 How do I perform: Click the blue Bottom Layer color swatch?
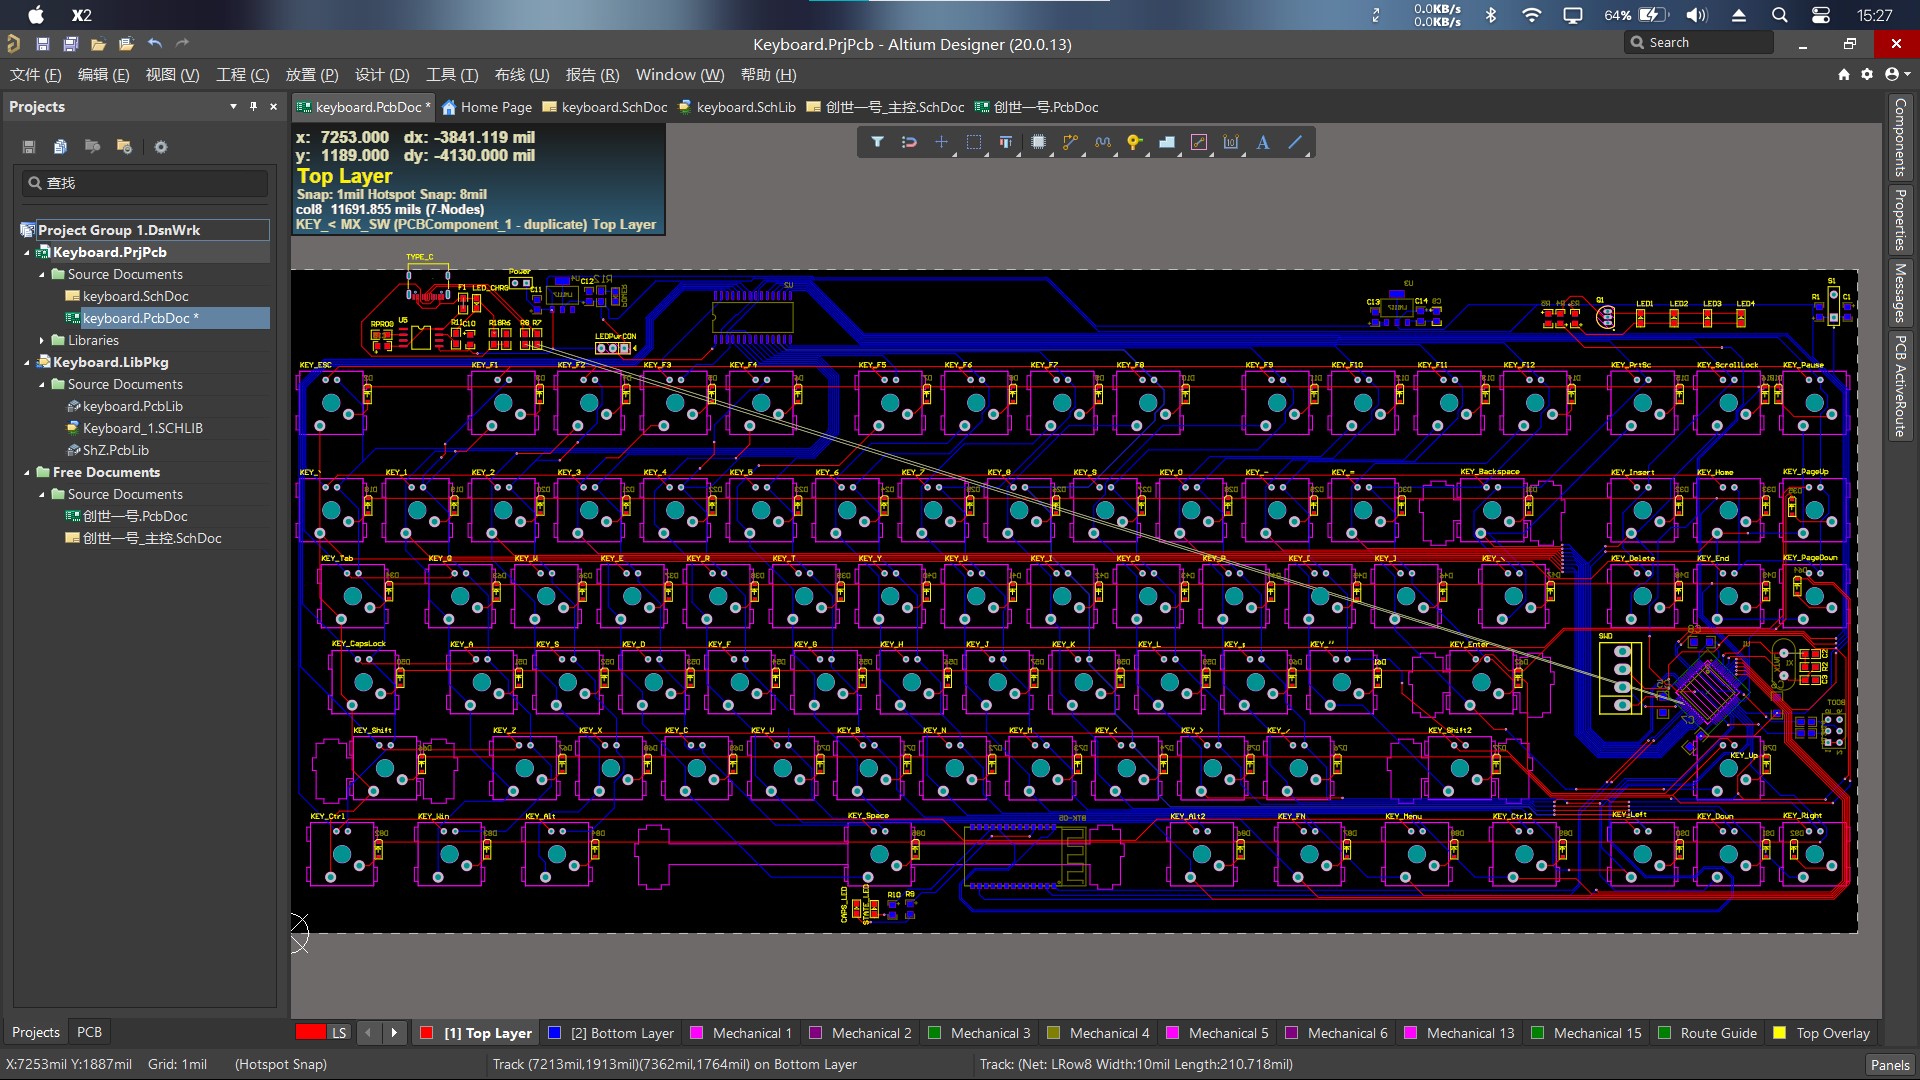(554, 1033)
